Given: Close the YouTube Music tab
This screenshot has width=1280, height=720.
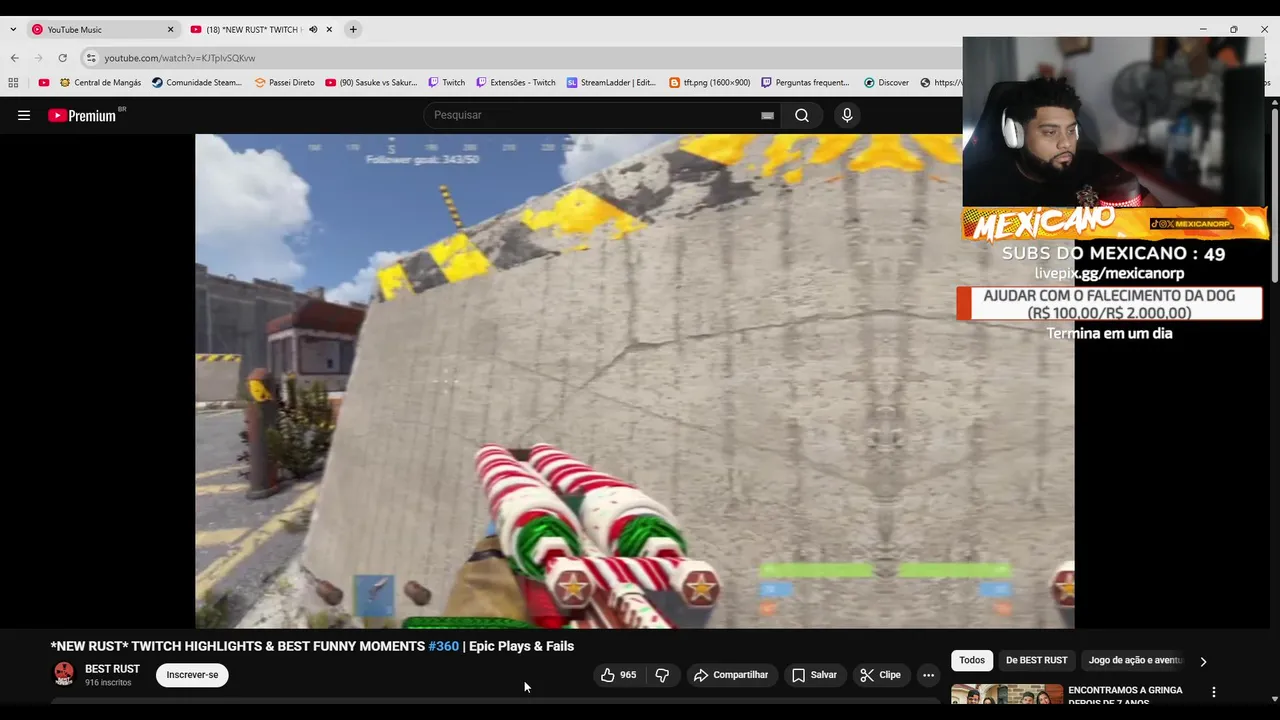Looking at the screenshot, I should click(x=170, y=29).
